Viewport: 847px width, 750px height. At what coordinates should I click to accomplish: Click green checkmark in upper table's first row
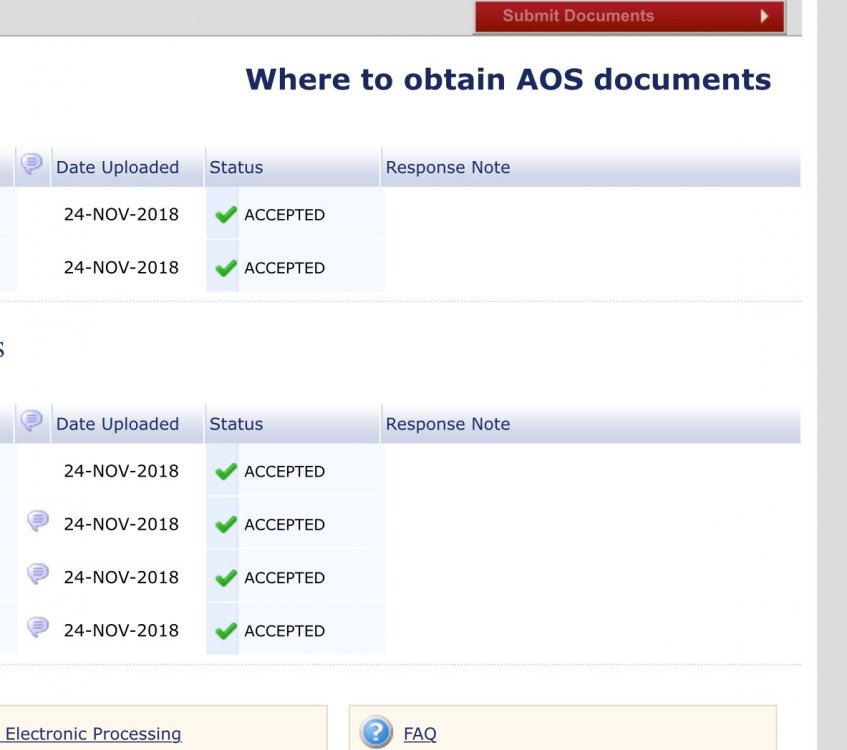point(226,214)
